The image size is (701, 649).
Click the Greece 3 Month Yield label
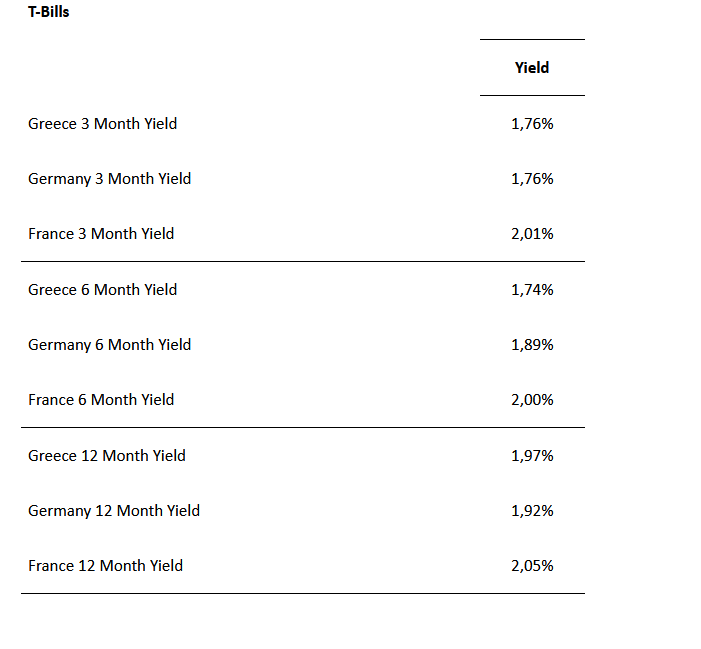click(x=102, y=124)
